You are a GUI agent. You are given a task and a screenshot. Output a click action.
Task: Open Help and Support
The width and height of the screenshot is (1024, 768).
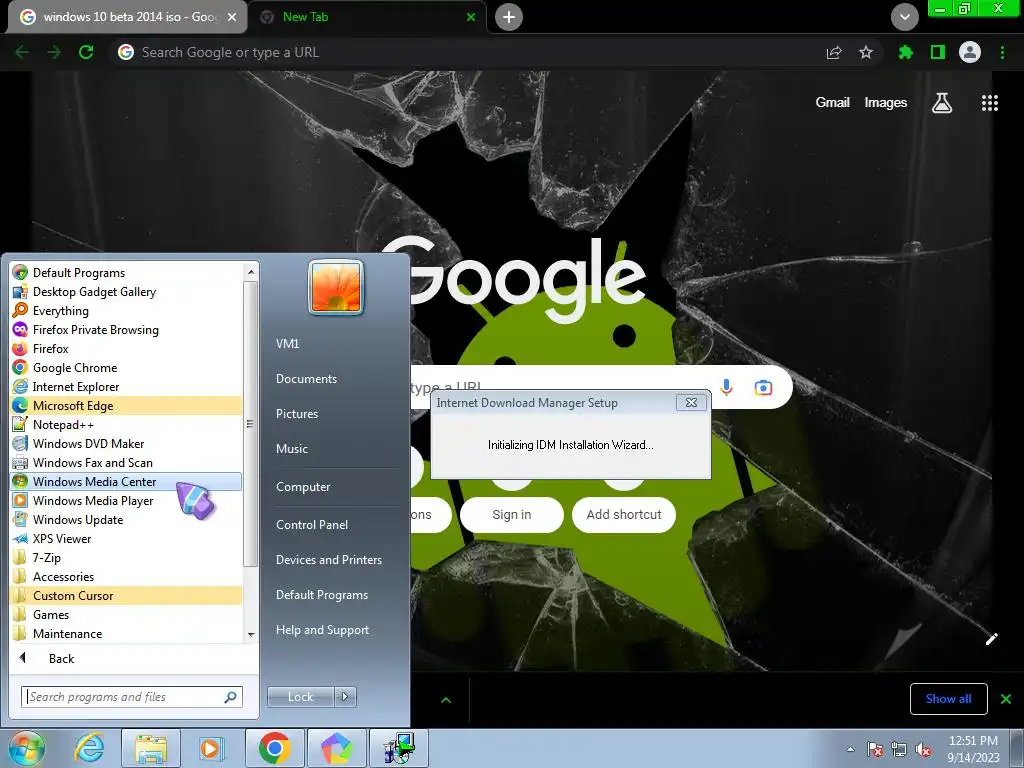(x=322, y=630)
